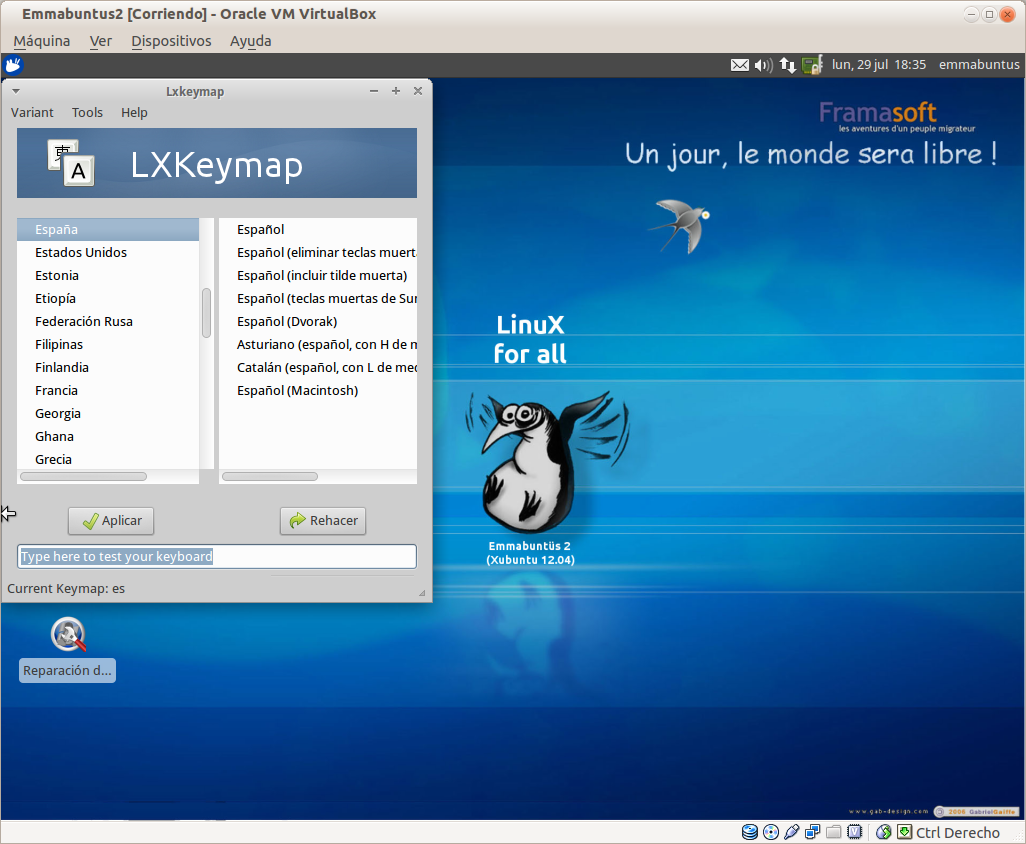
Task: Open the volume speaker indicator
Action: (x=763, y=65)
